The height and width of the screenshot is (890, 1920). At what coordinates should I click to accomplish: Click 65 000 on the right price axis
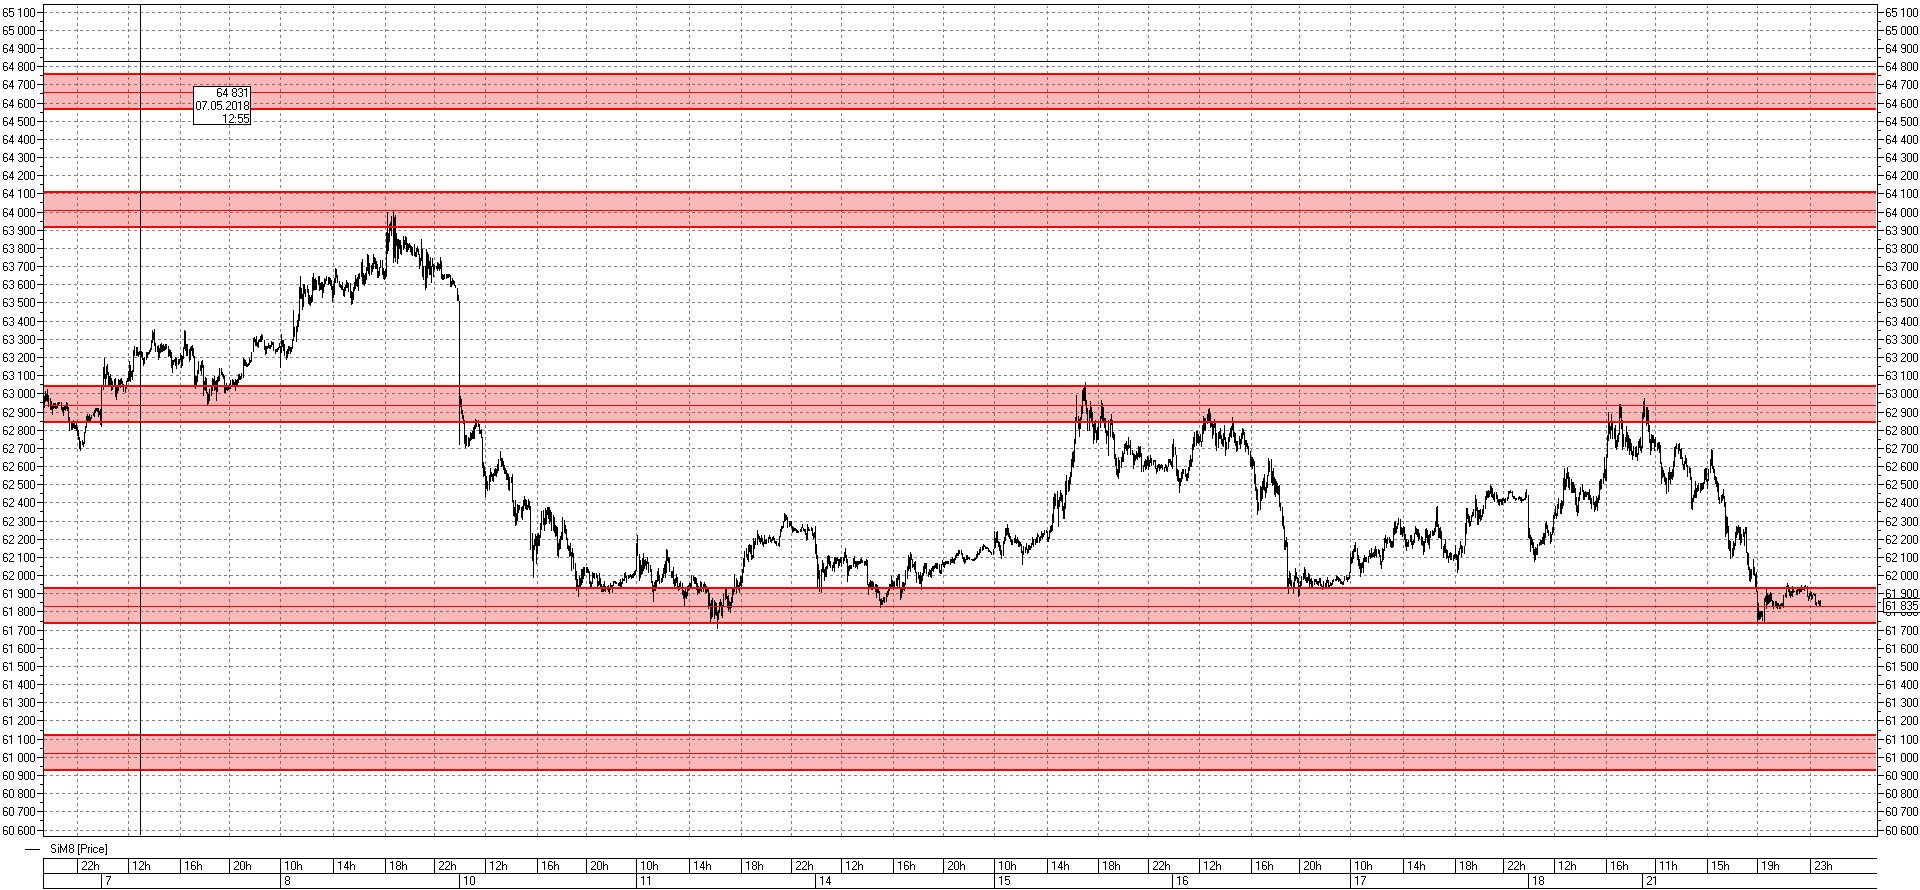click(x=1901, y=30)
